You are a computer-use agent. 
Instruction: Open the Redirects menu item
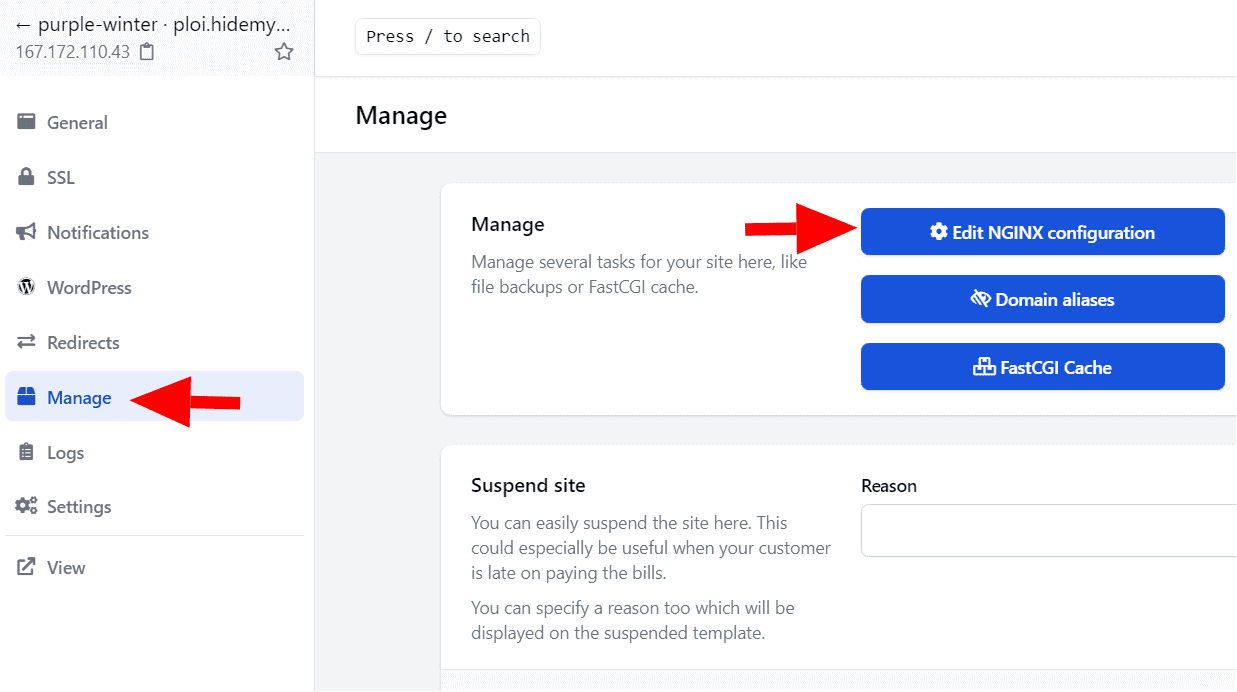83,342
